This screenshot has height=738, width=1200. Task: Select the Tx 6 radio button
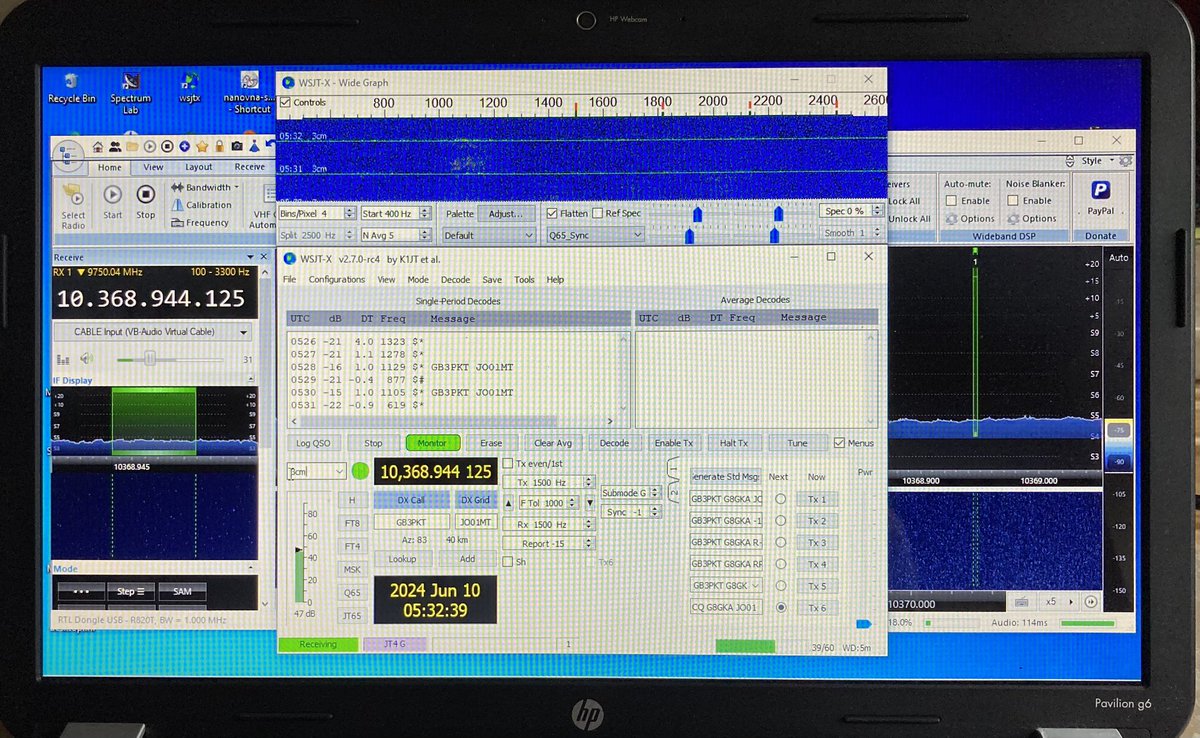(783, 608)
